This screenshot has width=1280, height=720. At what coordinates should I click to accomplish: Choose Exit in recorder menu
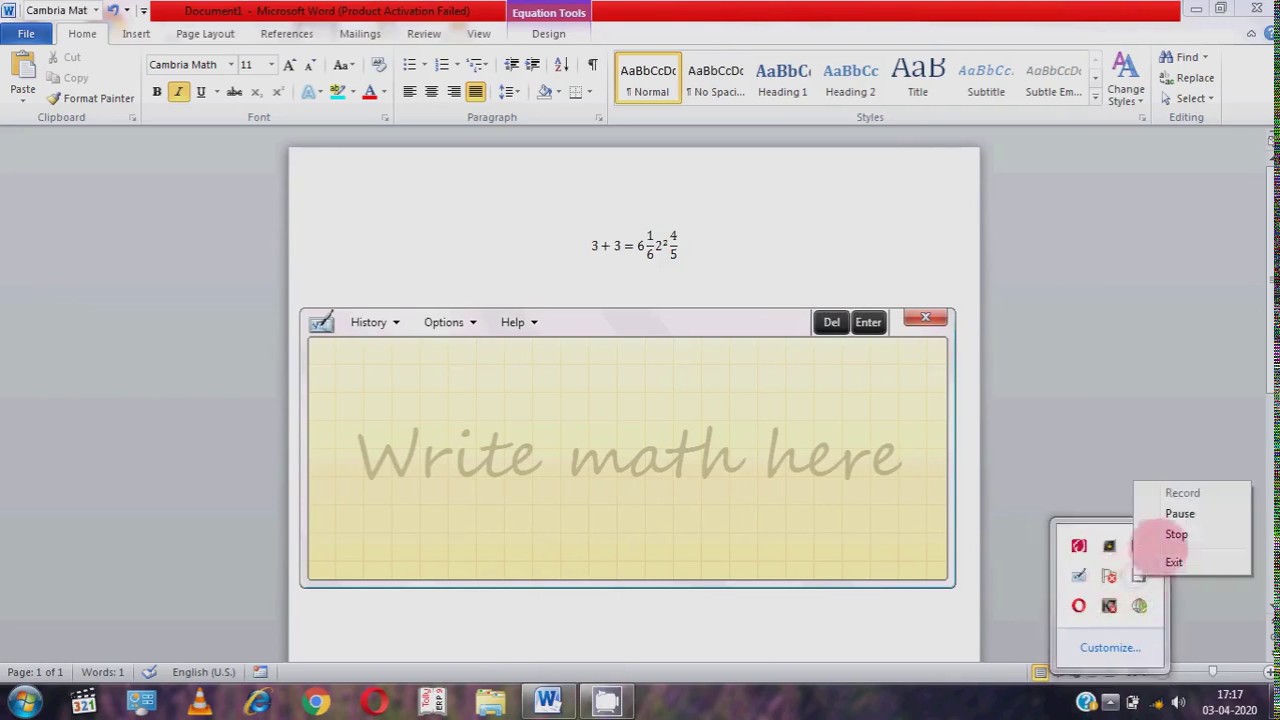coord(1174,562)
